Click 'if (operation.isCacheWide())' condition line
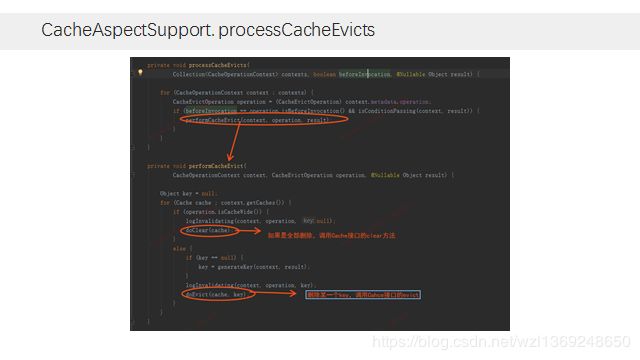The width and height of the screenshot is (640, 360). [221, 212]
